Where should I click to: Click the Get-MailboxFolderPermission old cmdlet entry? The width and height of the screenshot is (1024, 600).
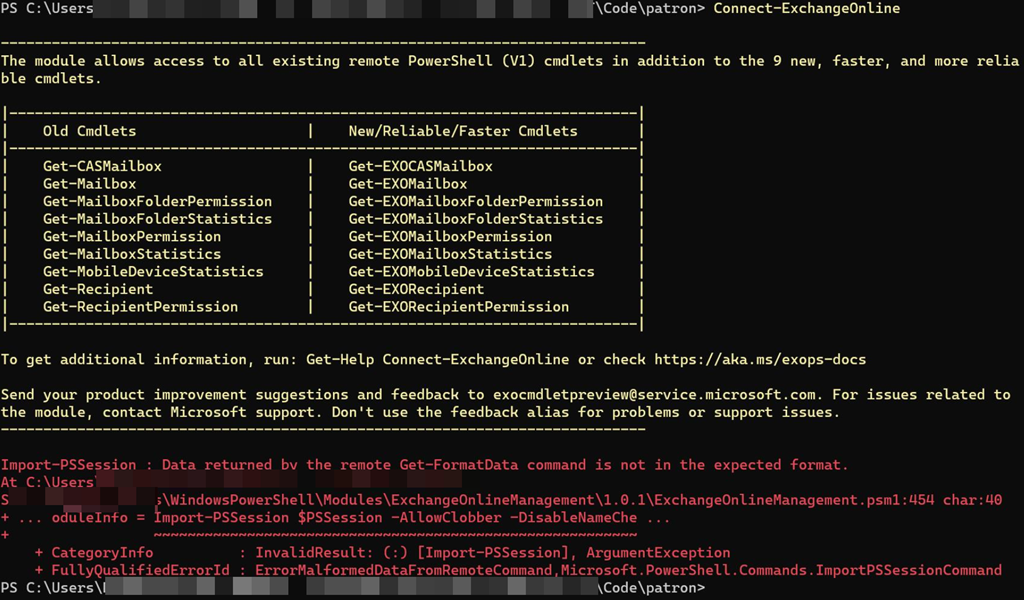[157, 201]
